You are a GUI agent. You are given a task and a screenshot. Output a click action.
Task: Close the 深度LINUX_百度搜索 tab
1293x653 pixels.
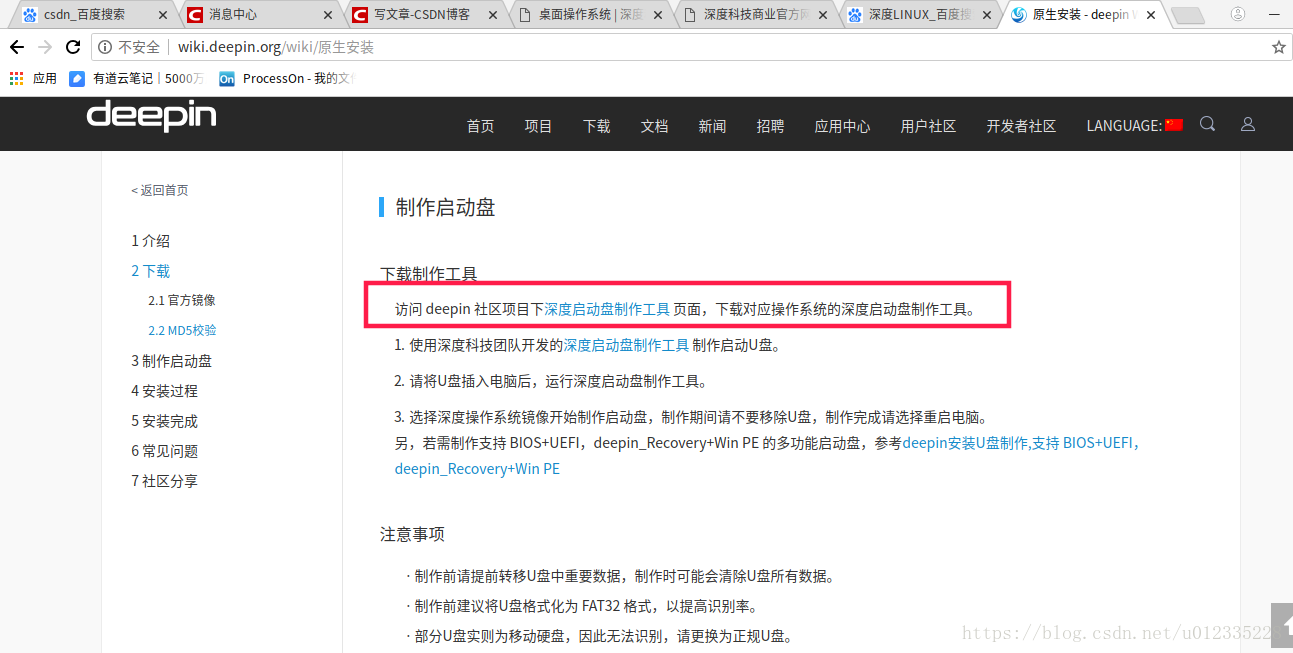pos(988,15)
